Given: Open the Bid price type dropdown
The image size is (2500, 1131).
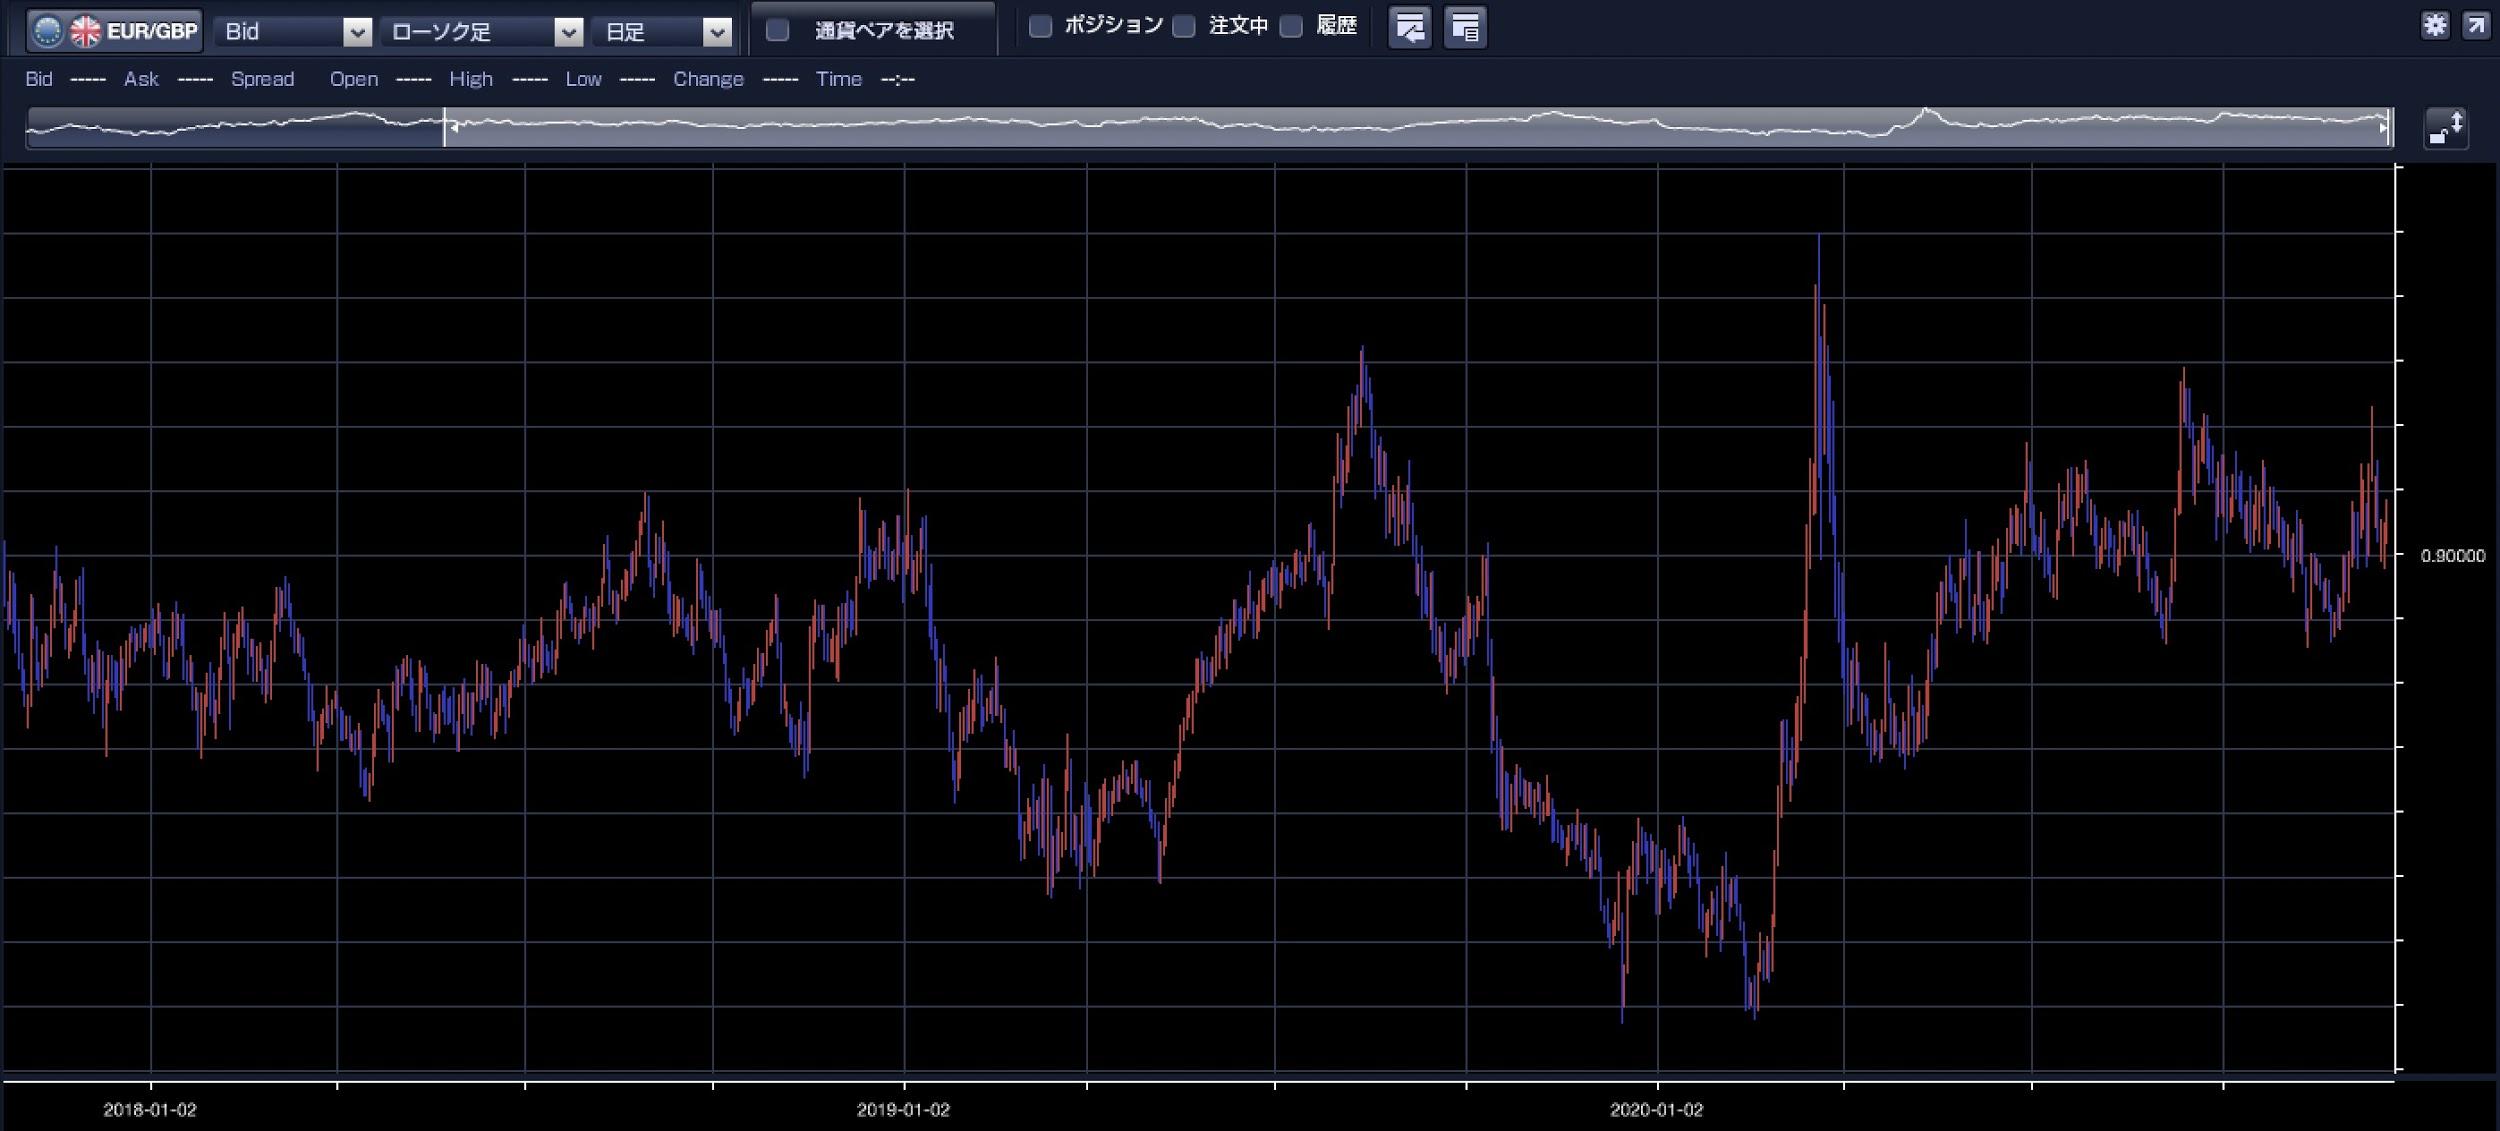Looking at the screenshot, I should pyautogui.click(x=293, y=32).
